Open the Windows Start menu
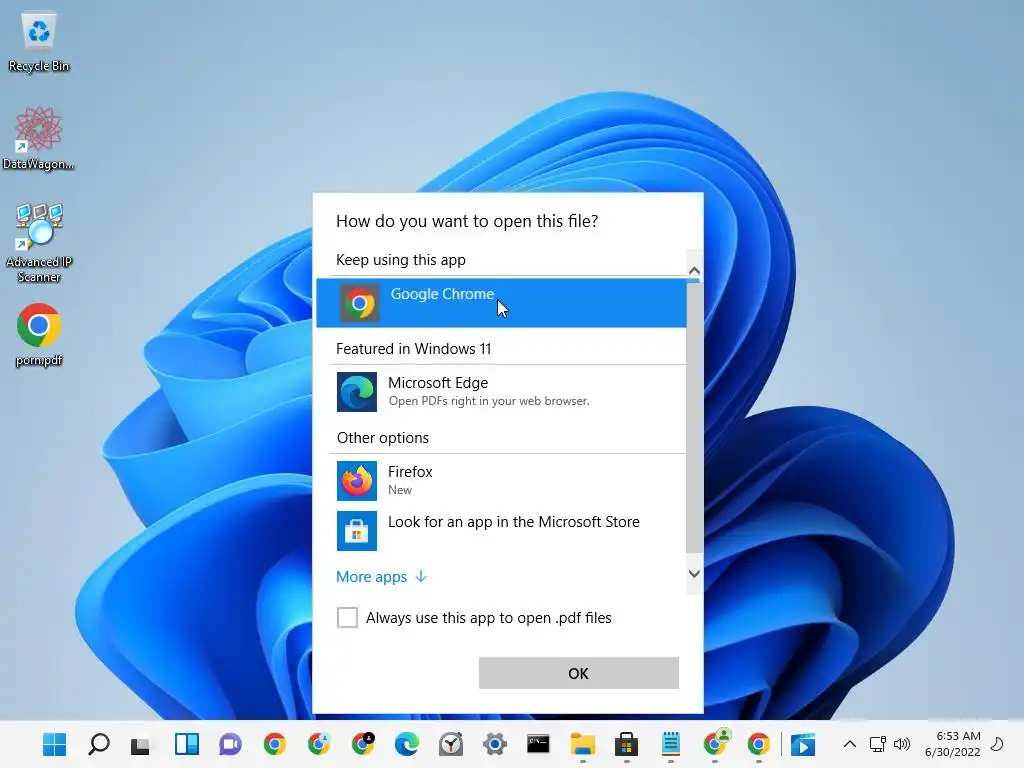 coord(54,744)
